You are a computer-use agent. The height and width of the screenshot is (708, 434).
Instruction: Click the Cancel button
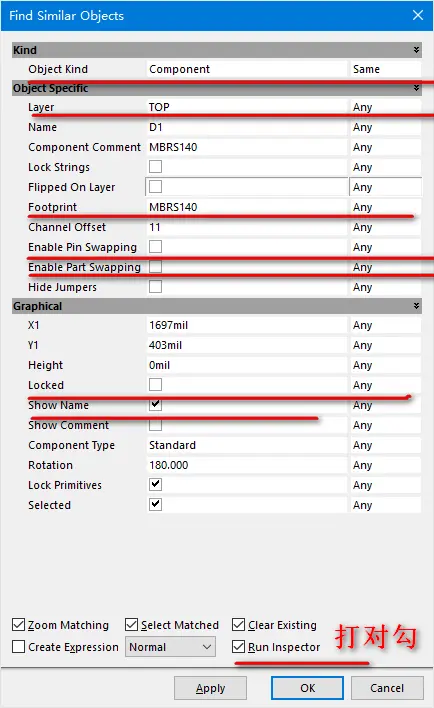387,688
